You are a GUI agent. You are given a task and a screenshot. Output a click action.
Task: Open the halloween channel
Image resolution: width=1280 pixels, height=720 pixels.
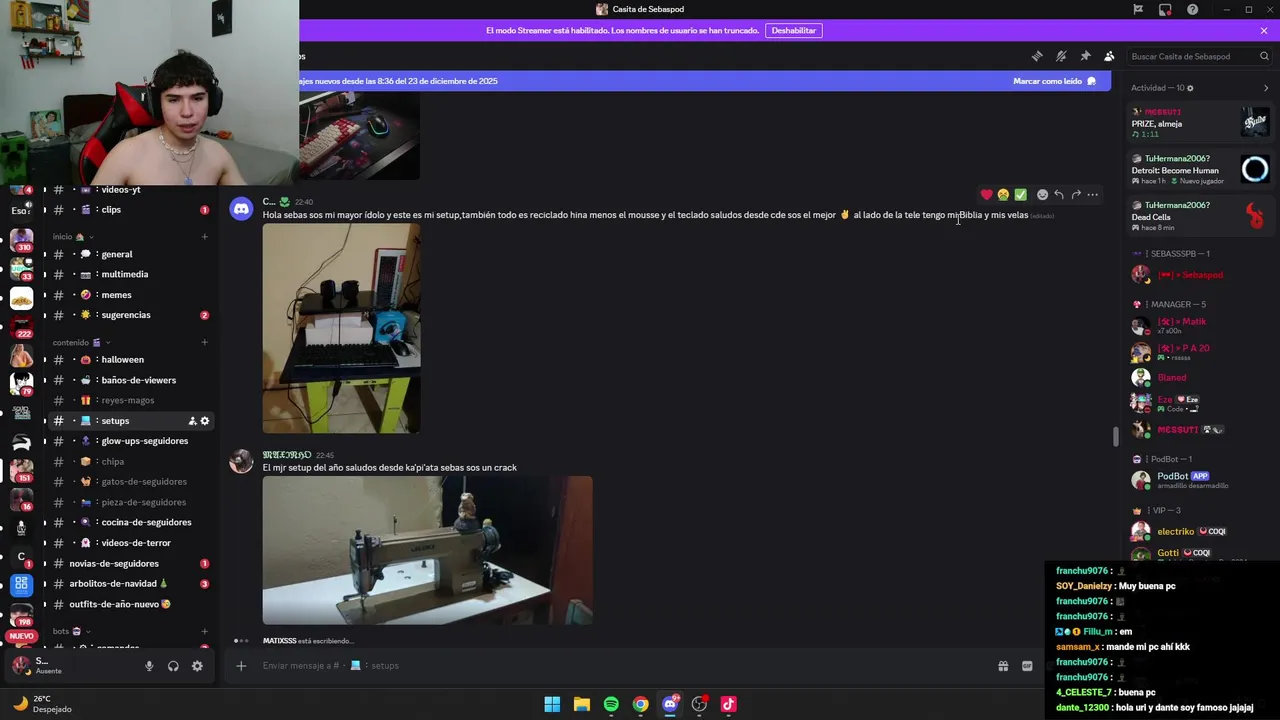pos(131,359)
